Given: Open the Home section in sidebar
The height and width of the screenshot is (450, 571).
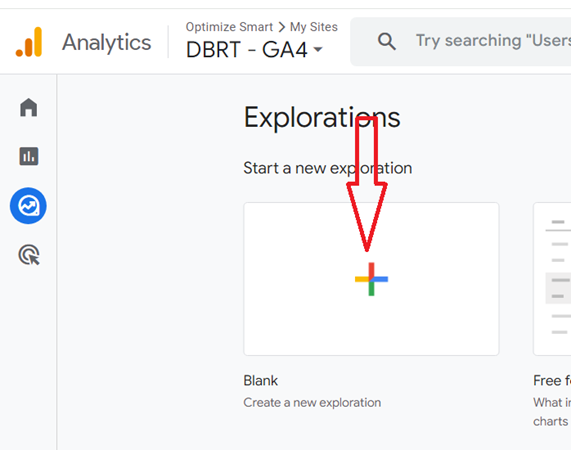Looking at the screenshot, I should [x=29, y=107].
